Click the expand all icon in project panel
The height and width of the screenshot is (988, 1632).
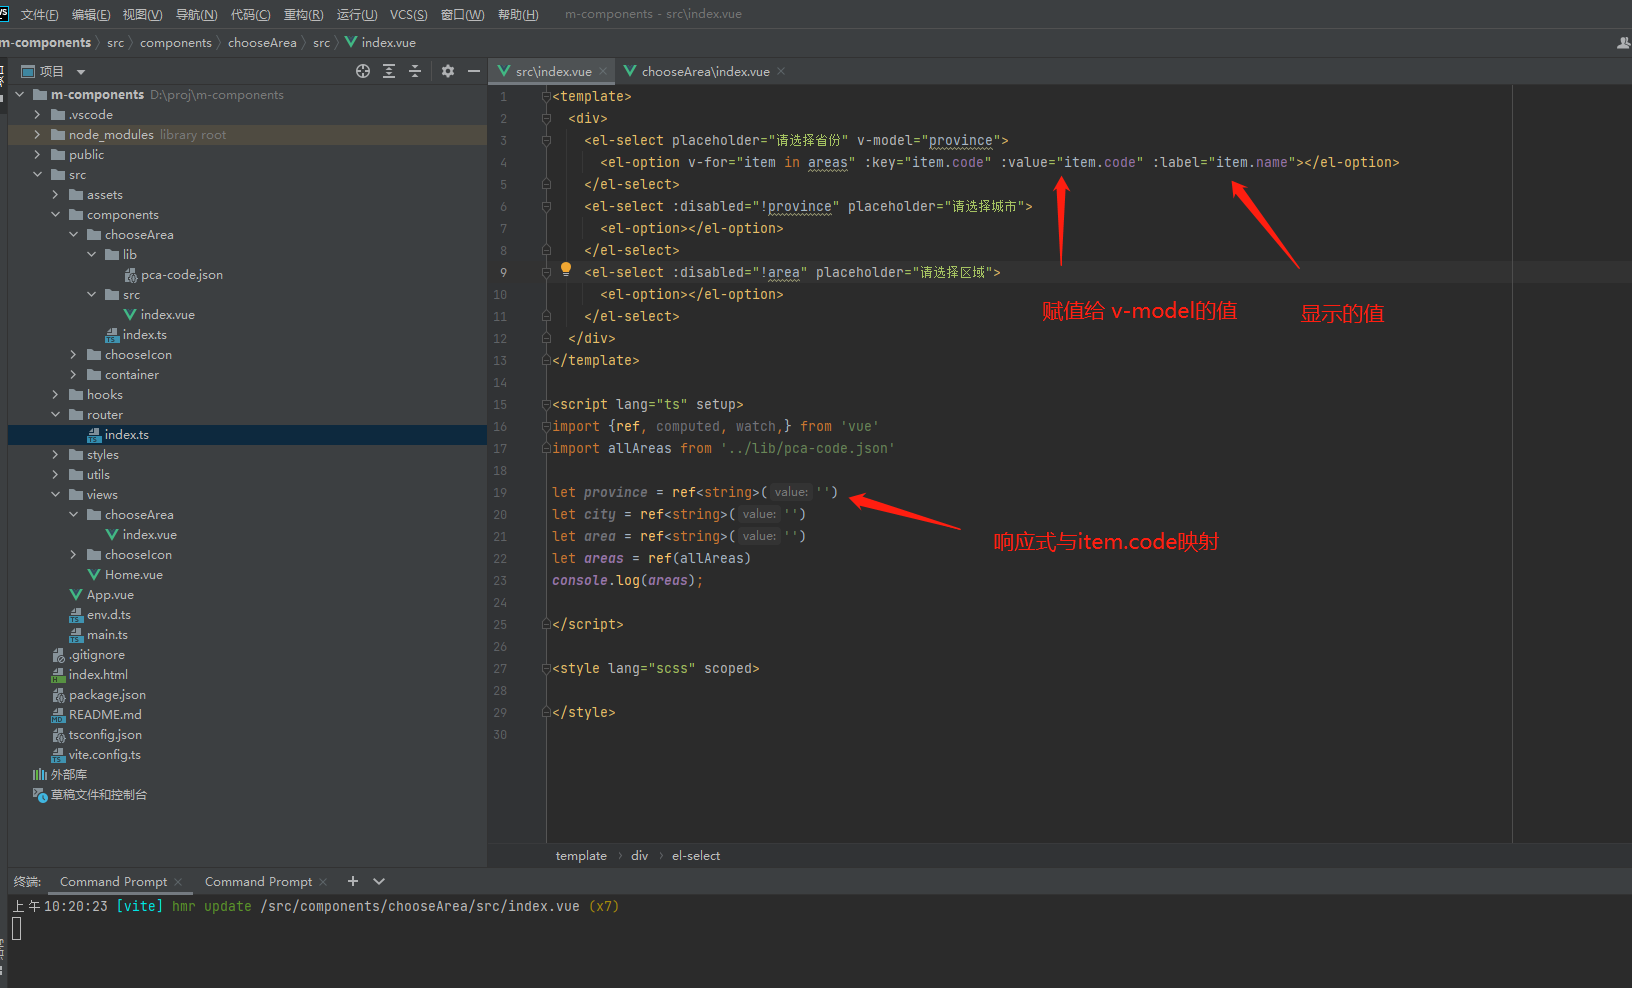389,71
